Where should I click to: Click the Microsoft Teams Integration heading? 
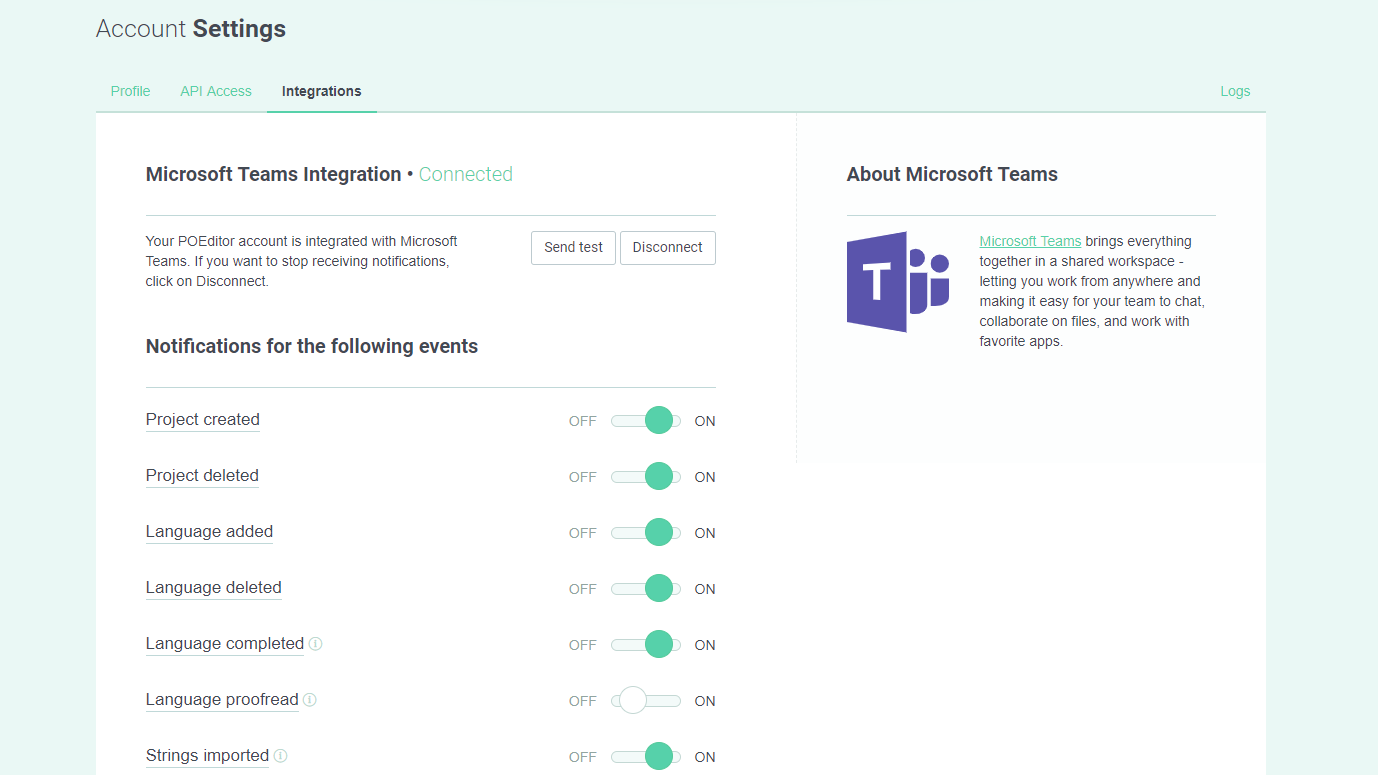273,174
